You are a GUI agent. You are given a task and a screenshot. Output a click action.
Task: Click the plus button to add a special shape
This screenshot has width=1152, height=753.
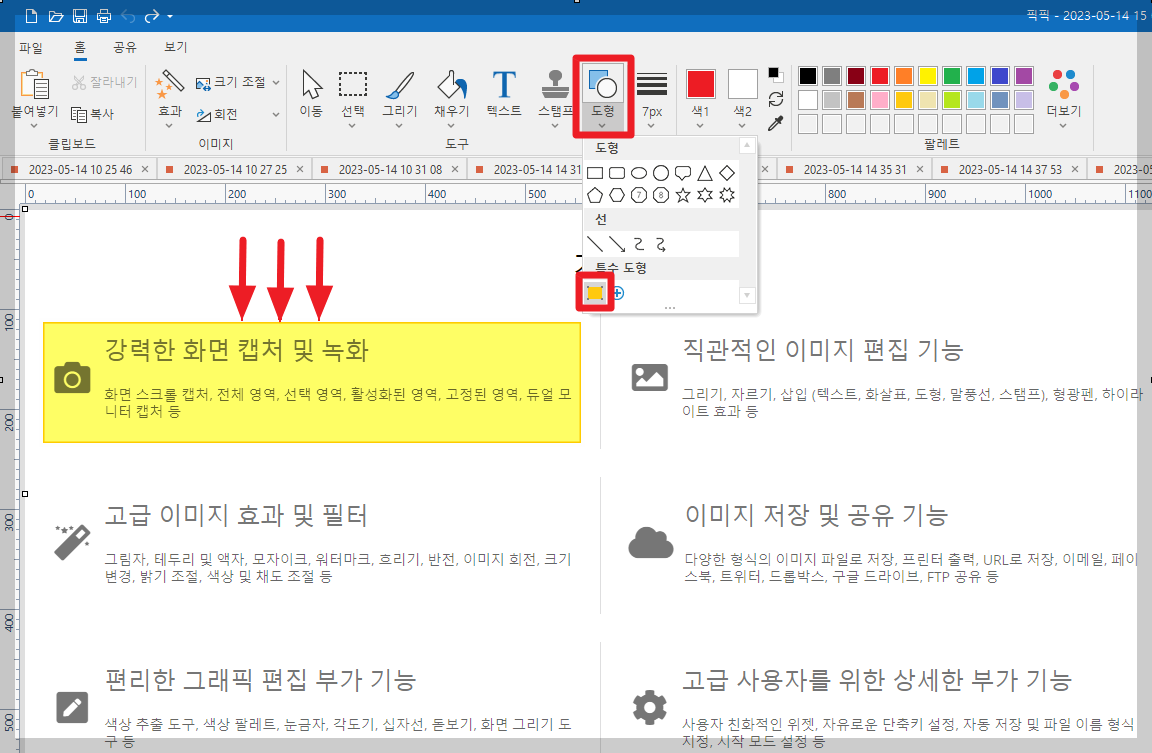tap(617, 292)
